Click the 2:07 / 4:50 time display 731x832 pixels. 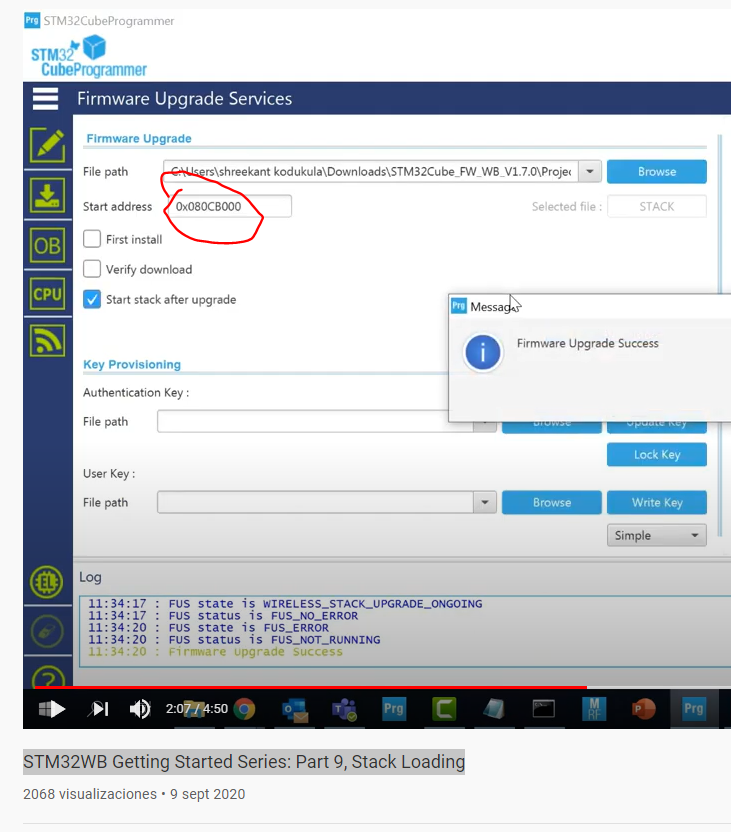tap(197, 708)
